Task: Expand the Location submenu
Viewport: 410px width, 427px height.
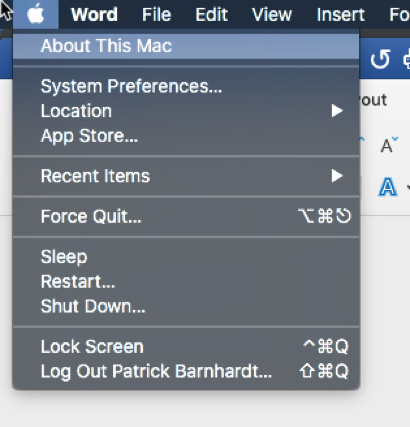Action: click(186, 111)
